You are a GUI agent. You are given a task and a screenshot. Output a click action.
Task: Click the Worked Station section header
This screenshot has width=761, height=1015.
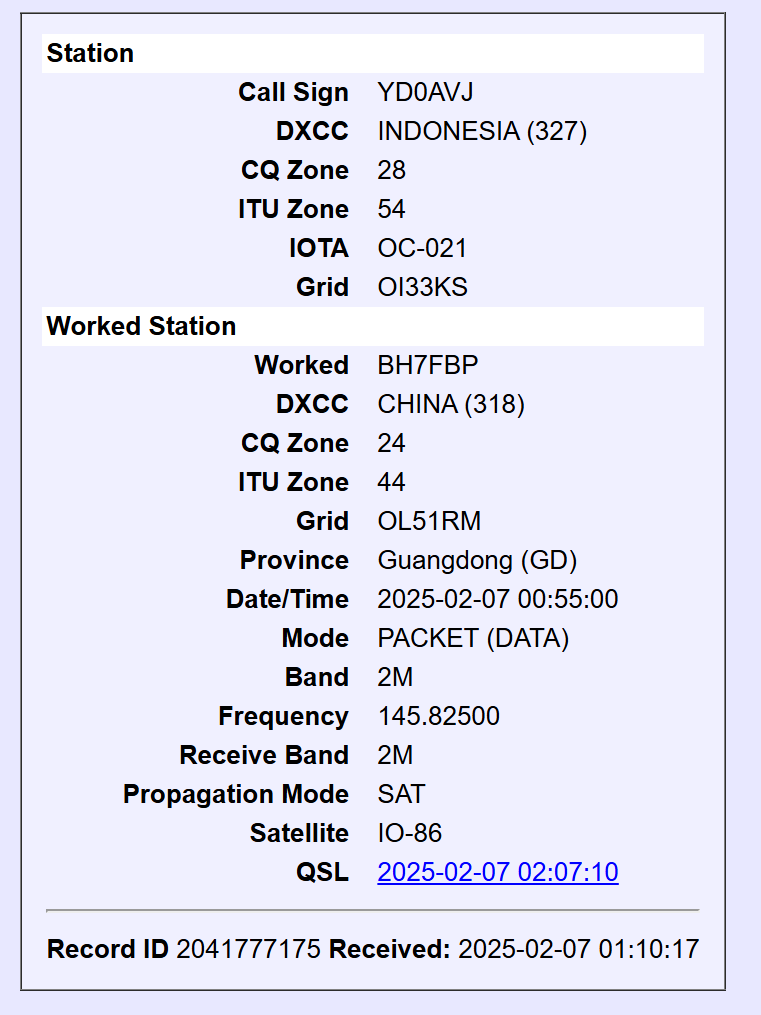click(x=141, y=326)
